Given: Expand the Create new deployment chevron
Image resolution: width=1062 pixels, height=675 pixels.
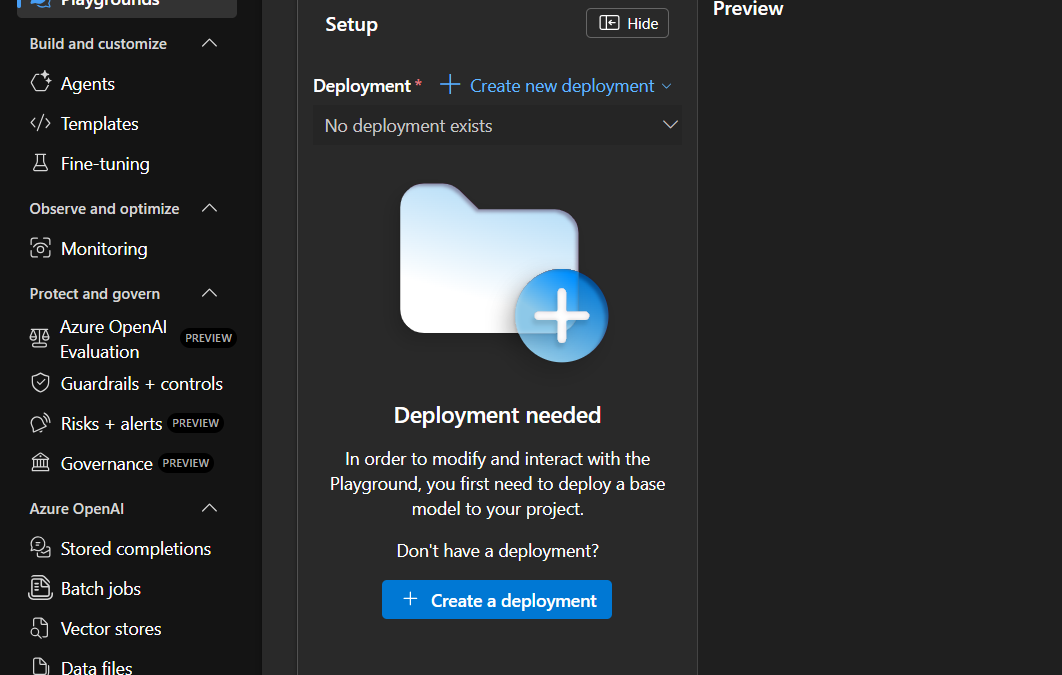Looking at the screenshot, I should (x=666, y=86).
